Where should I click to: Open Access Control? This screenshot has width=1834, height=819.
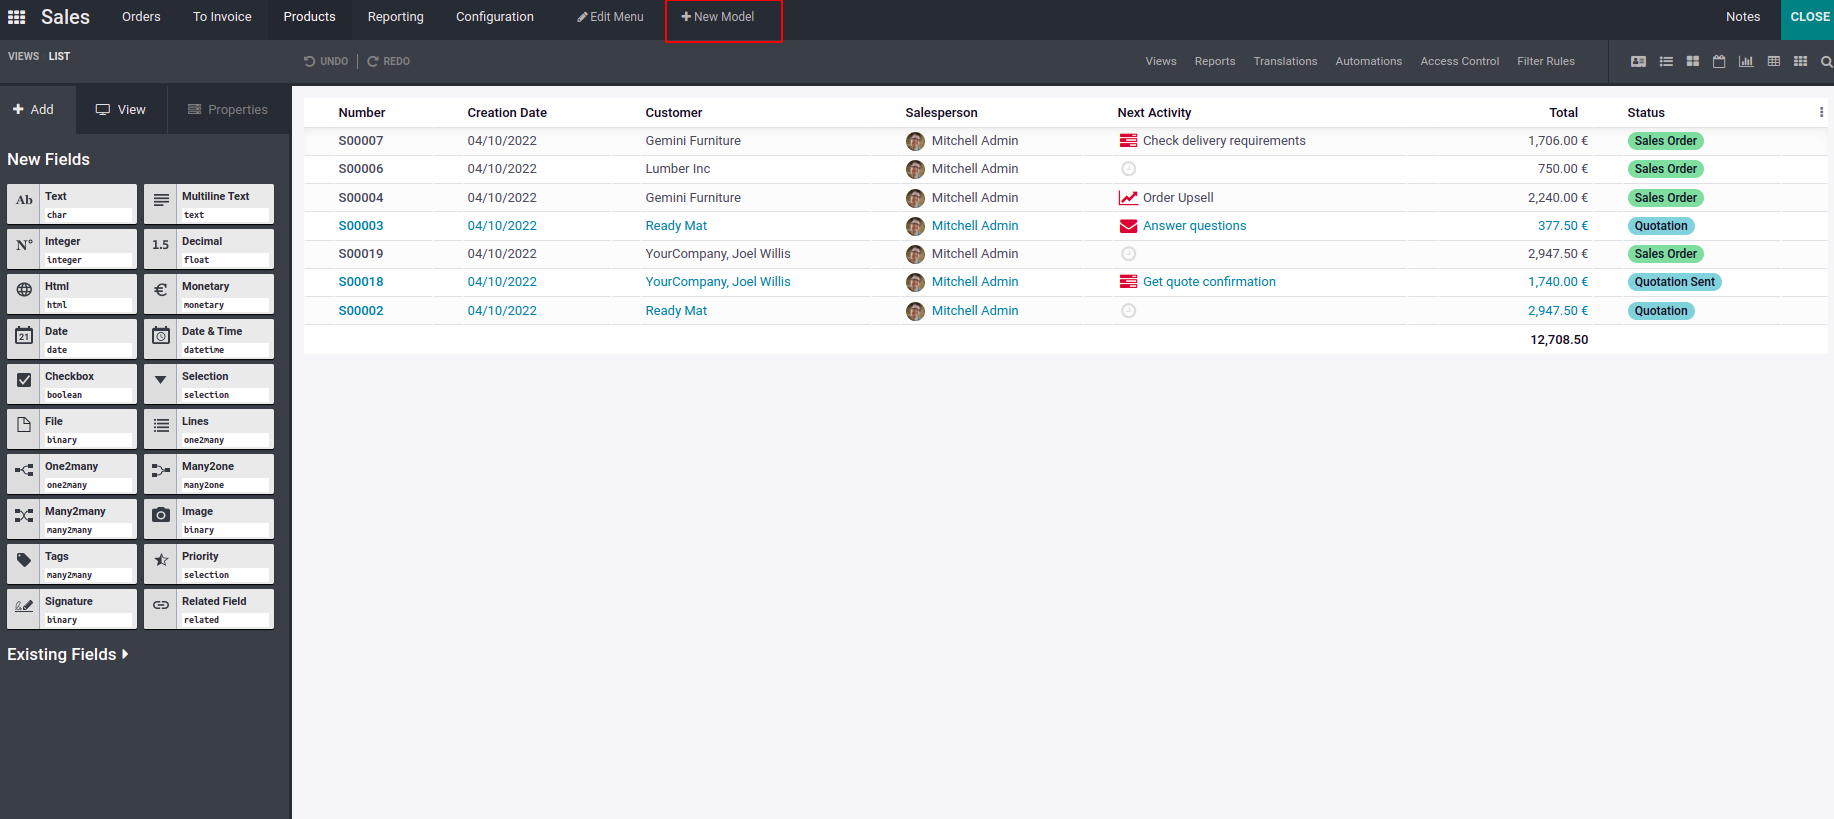(x=1460, y=61)
